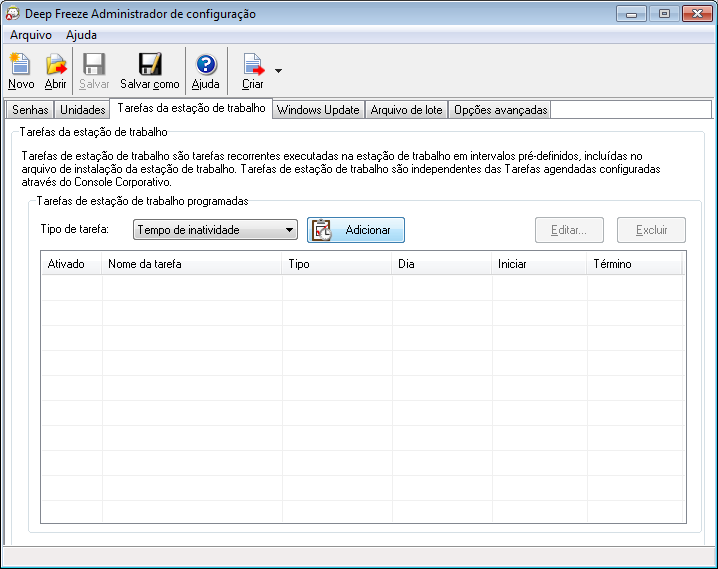Open the Ajuda menu
Screen dimensions: 718x569
tap(81, 35)
